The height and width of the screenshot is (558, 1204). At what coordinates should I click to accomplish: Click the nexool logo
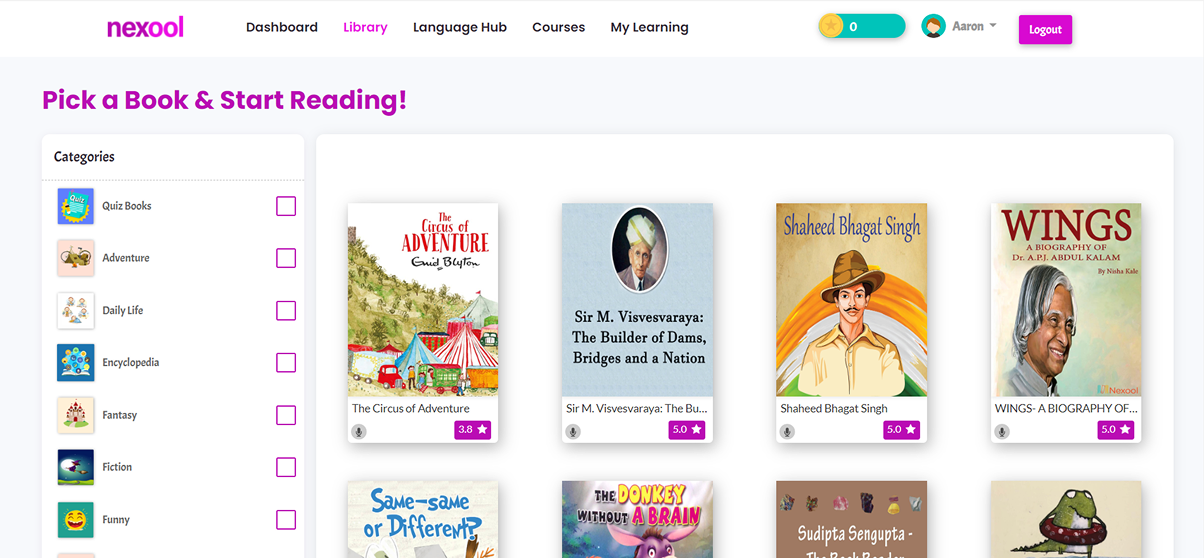point(146,27)
